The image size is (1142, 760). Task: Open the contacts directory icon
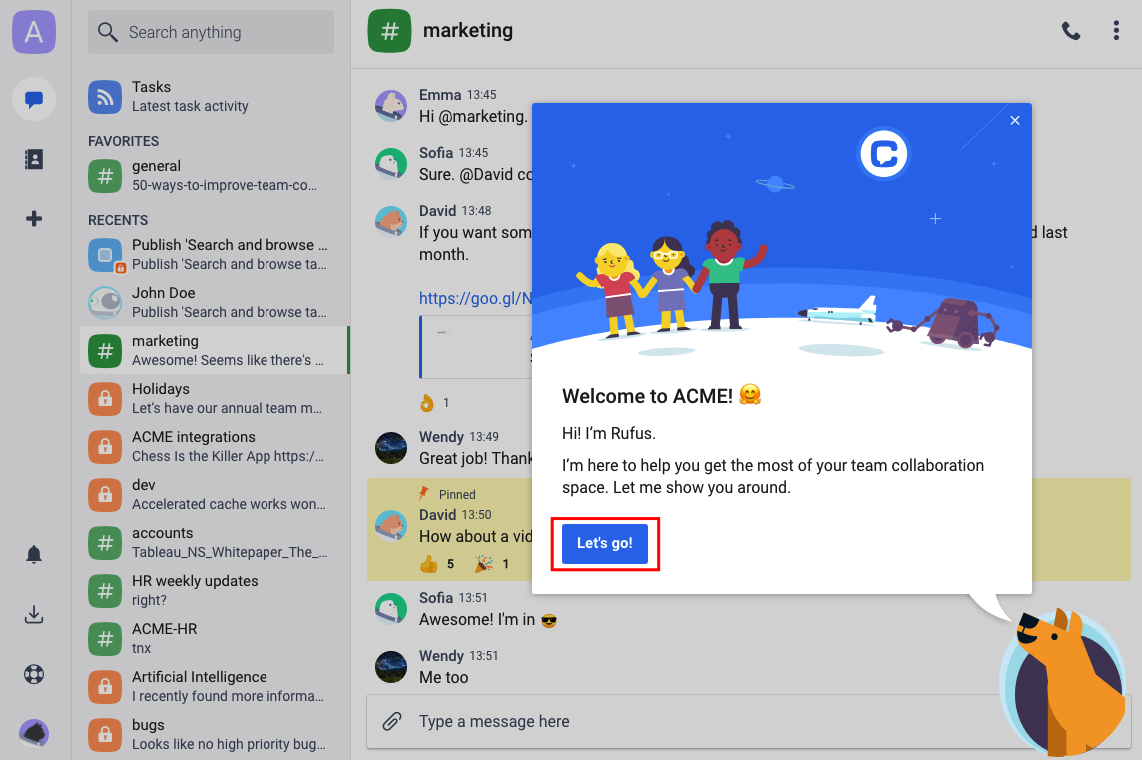(34, 159)
